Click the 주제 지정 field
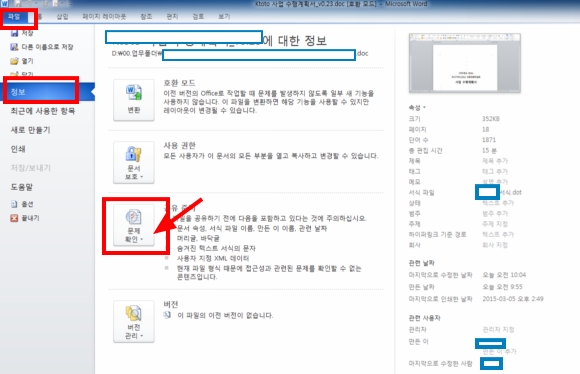The width and height of the screenshot is (580, 374). pos(495,224)
